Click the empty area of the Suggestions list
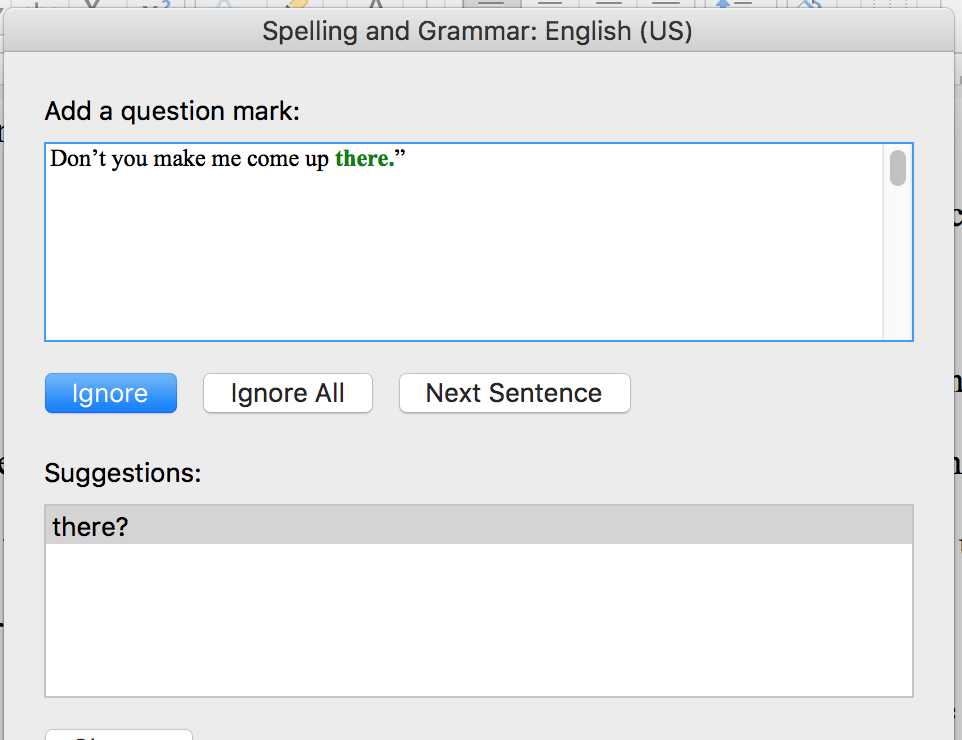The width and height of the screenshot is (962, 740). [478, 620]
